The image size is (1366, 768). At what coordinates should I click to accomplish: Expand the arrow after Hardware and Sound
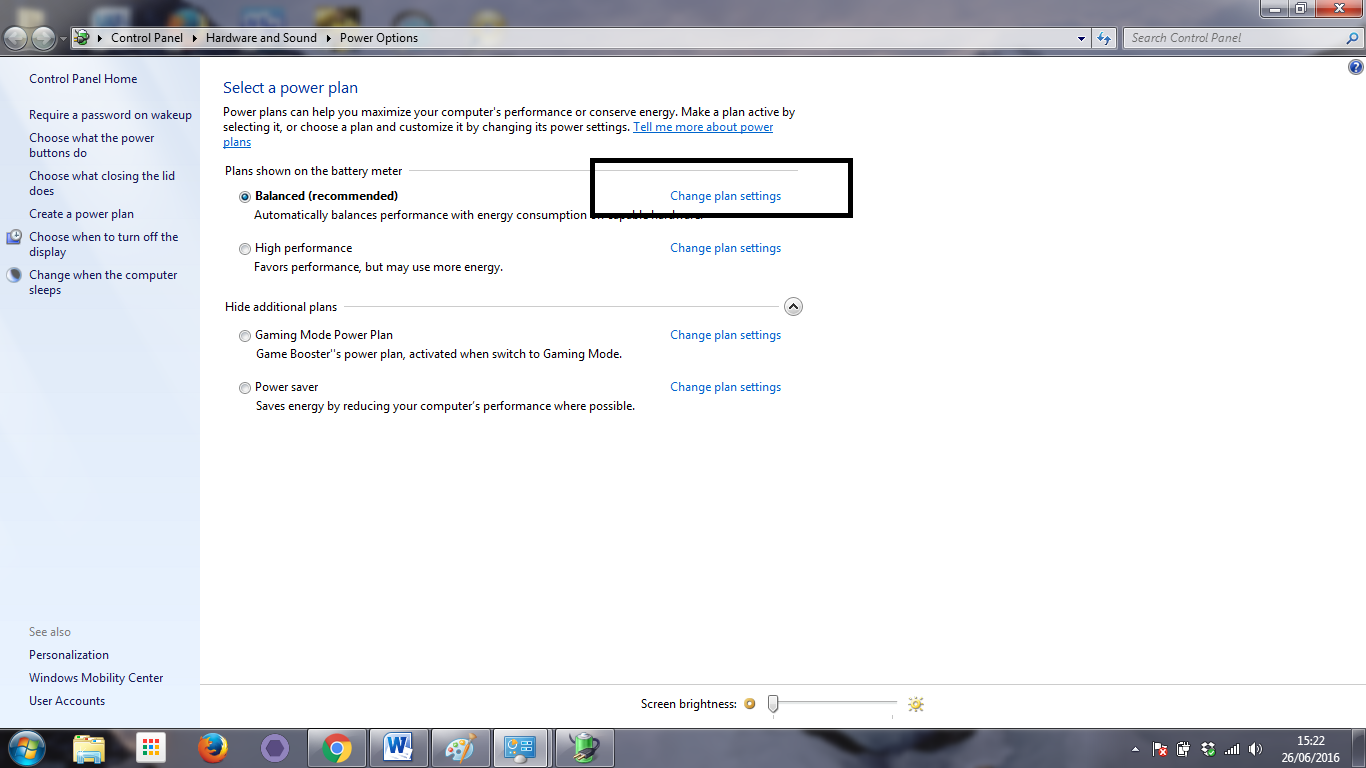[x=329, y=38]
